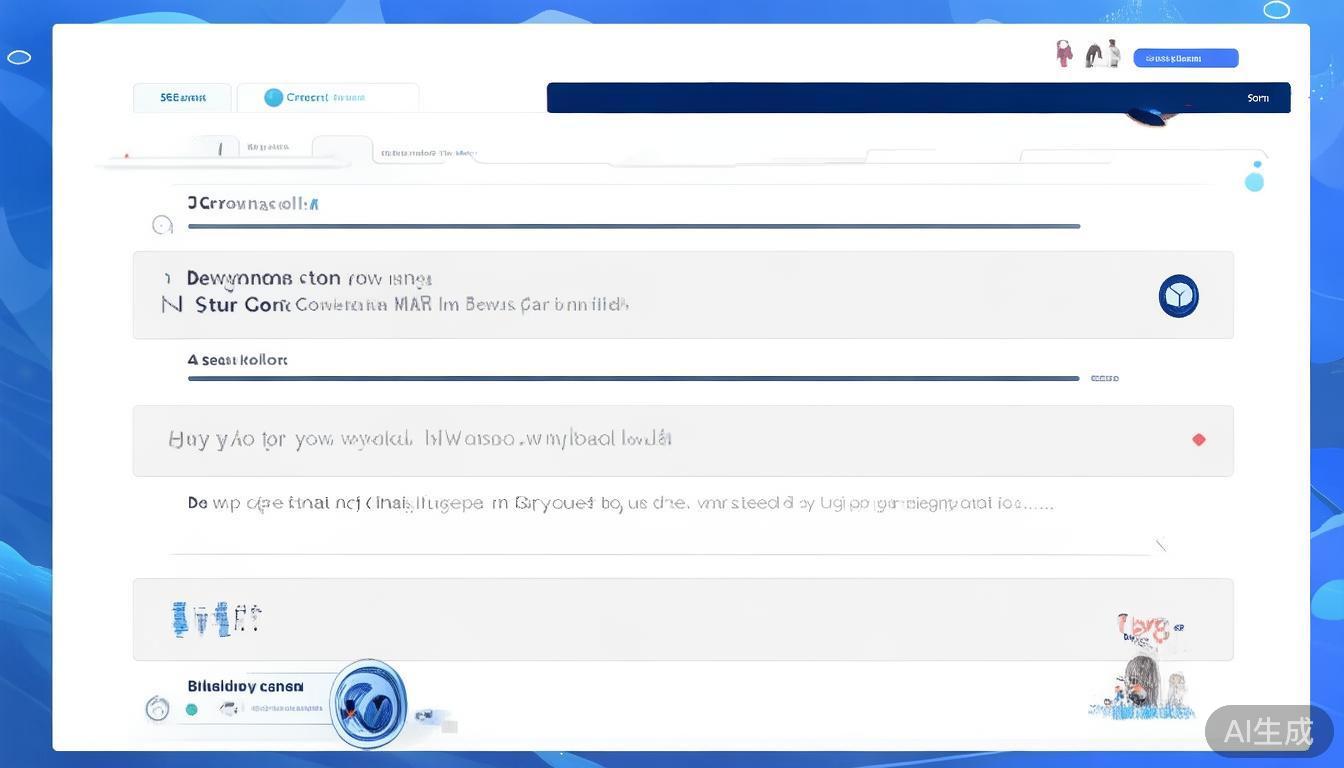Click the blue globe icon on Creerit tab
The height and width of the screenshot is (768, 1344).
pyautogui.click(x=273, y=97)
